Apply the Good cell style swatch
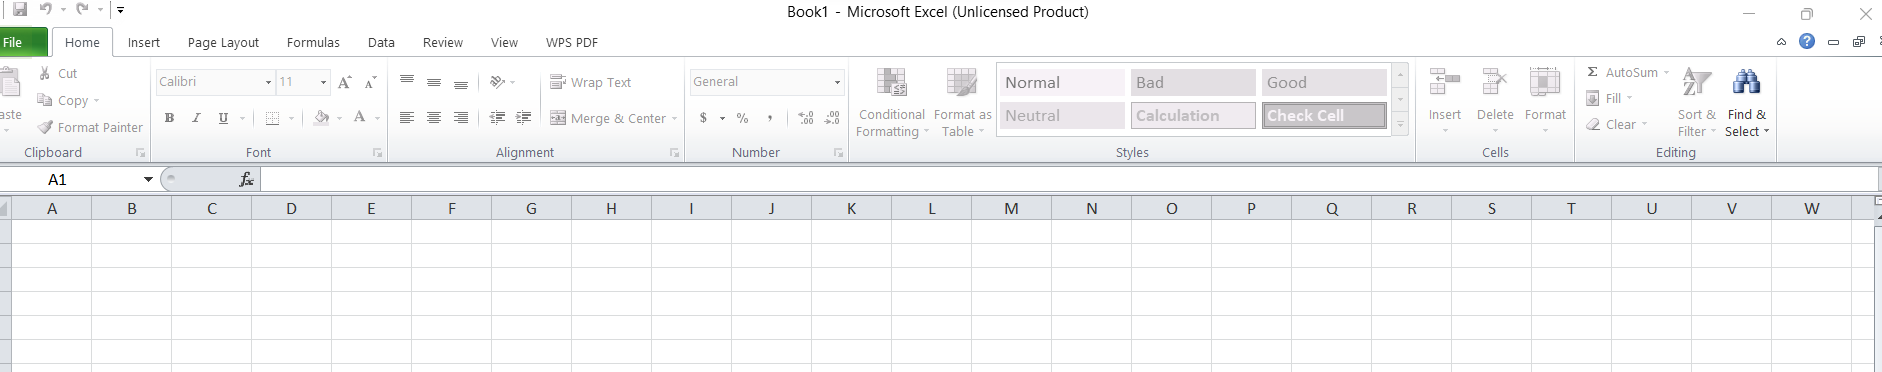 1324,82
